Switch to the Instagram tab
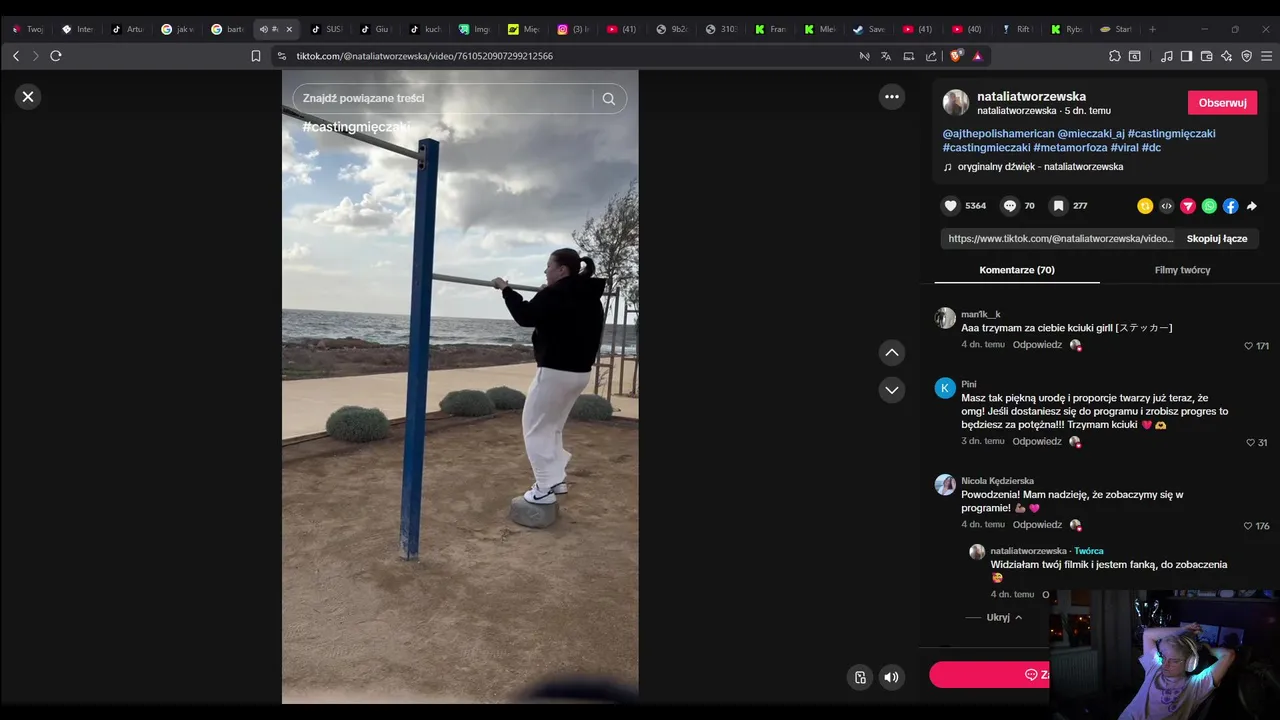Viewport: 1280px width, 720px height. click(x=573, y=29)
